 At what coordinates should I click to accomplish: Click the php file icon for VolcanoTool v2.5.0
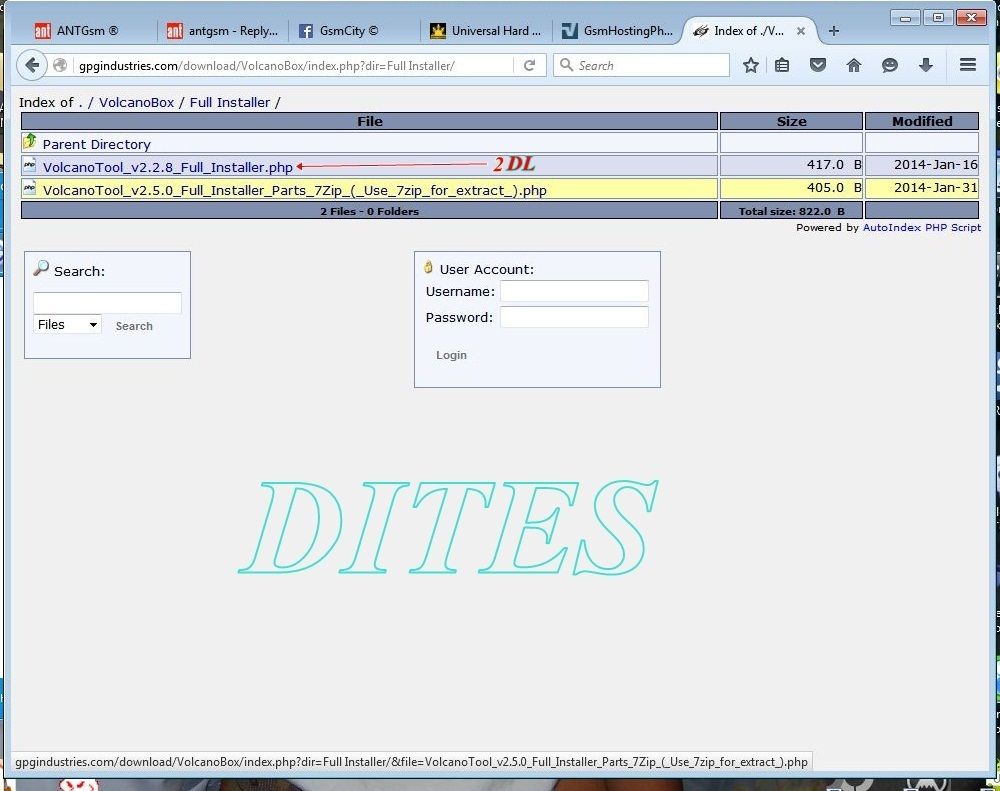[x=29, y=188]
